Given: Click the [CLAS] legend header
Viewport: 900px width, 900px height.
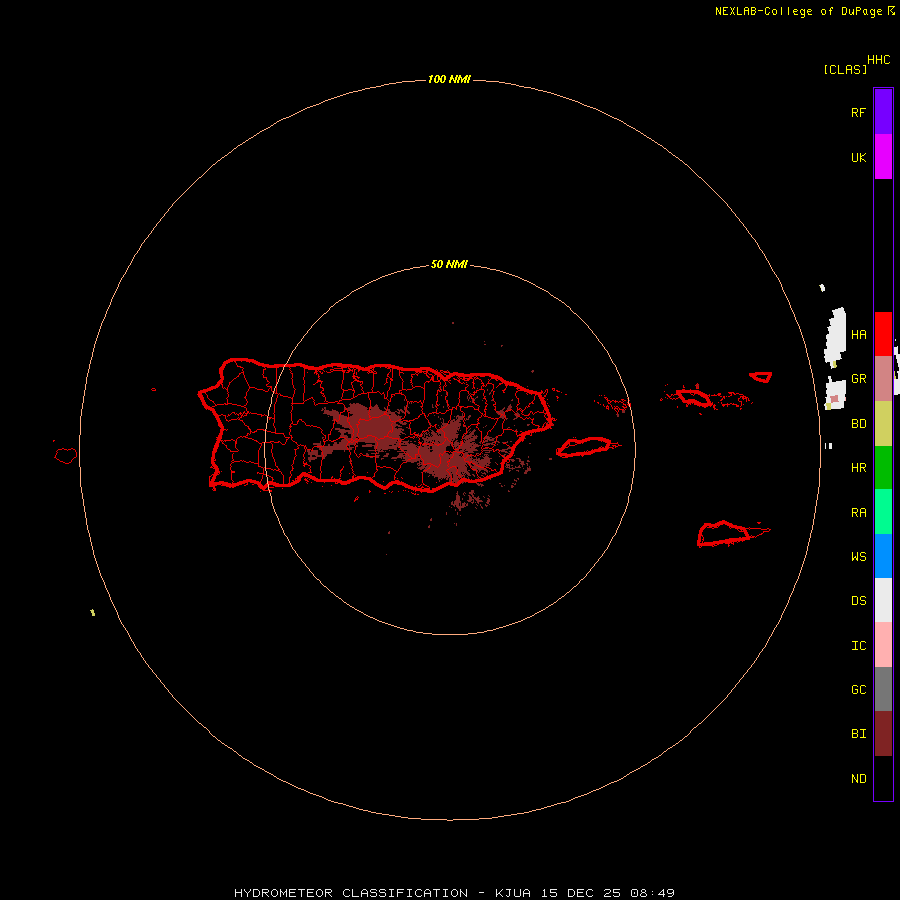Looking at the screenshot, I should (845, 69).
